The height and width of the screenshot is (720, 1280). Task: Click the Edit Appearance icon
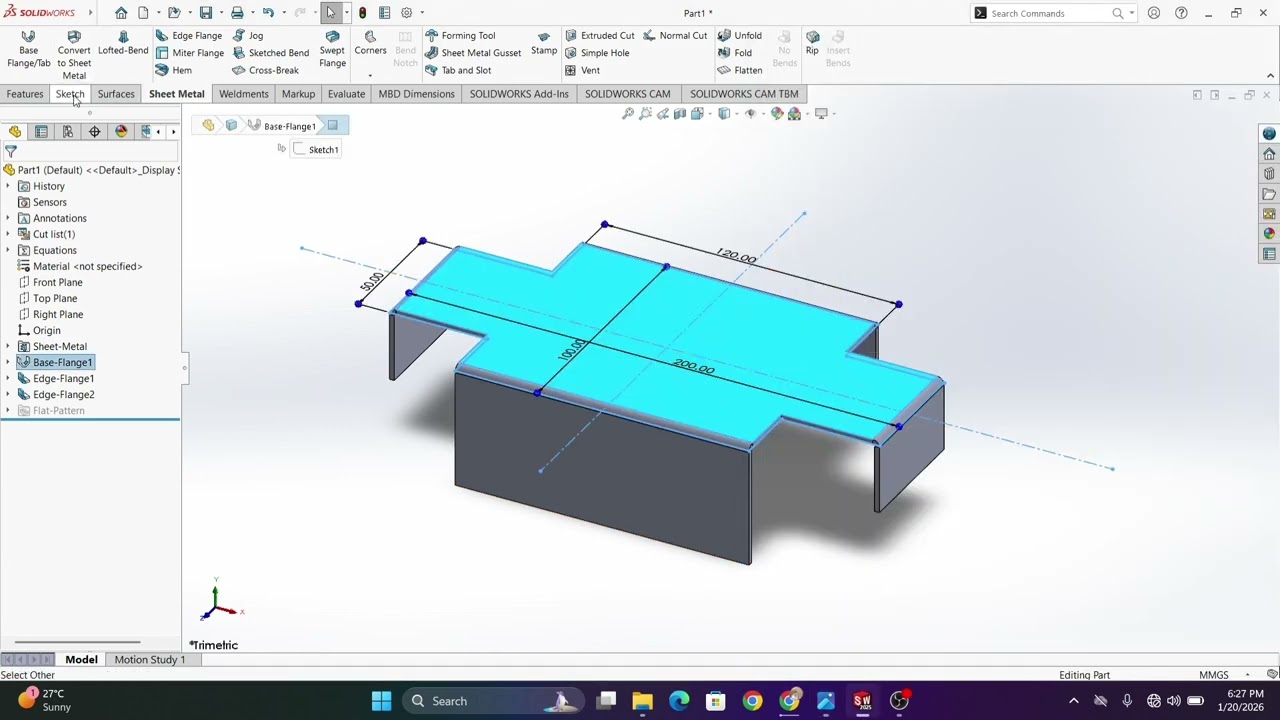click(x=777, y=114)
